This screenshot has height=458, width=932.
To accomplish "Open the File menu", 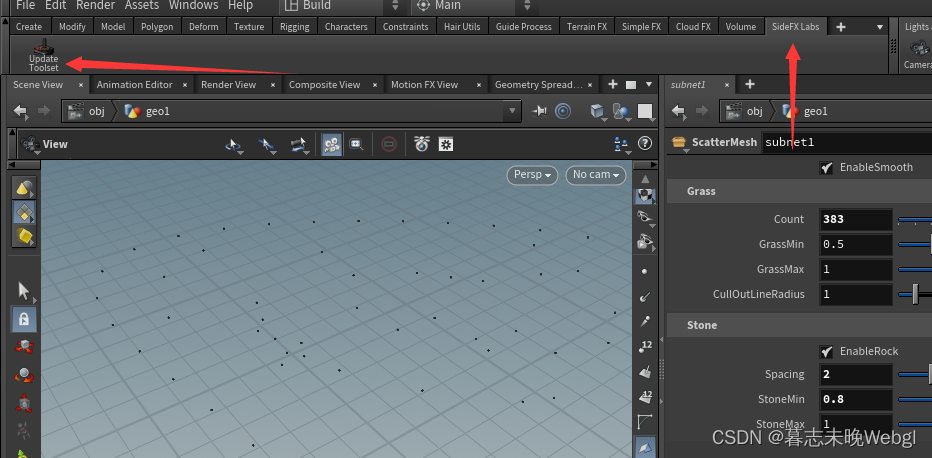I will pyautogui.click(x=26, y=6).
